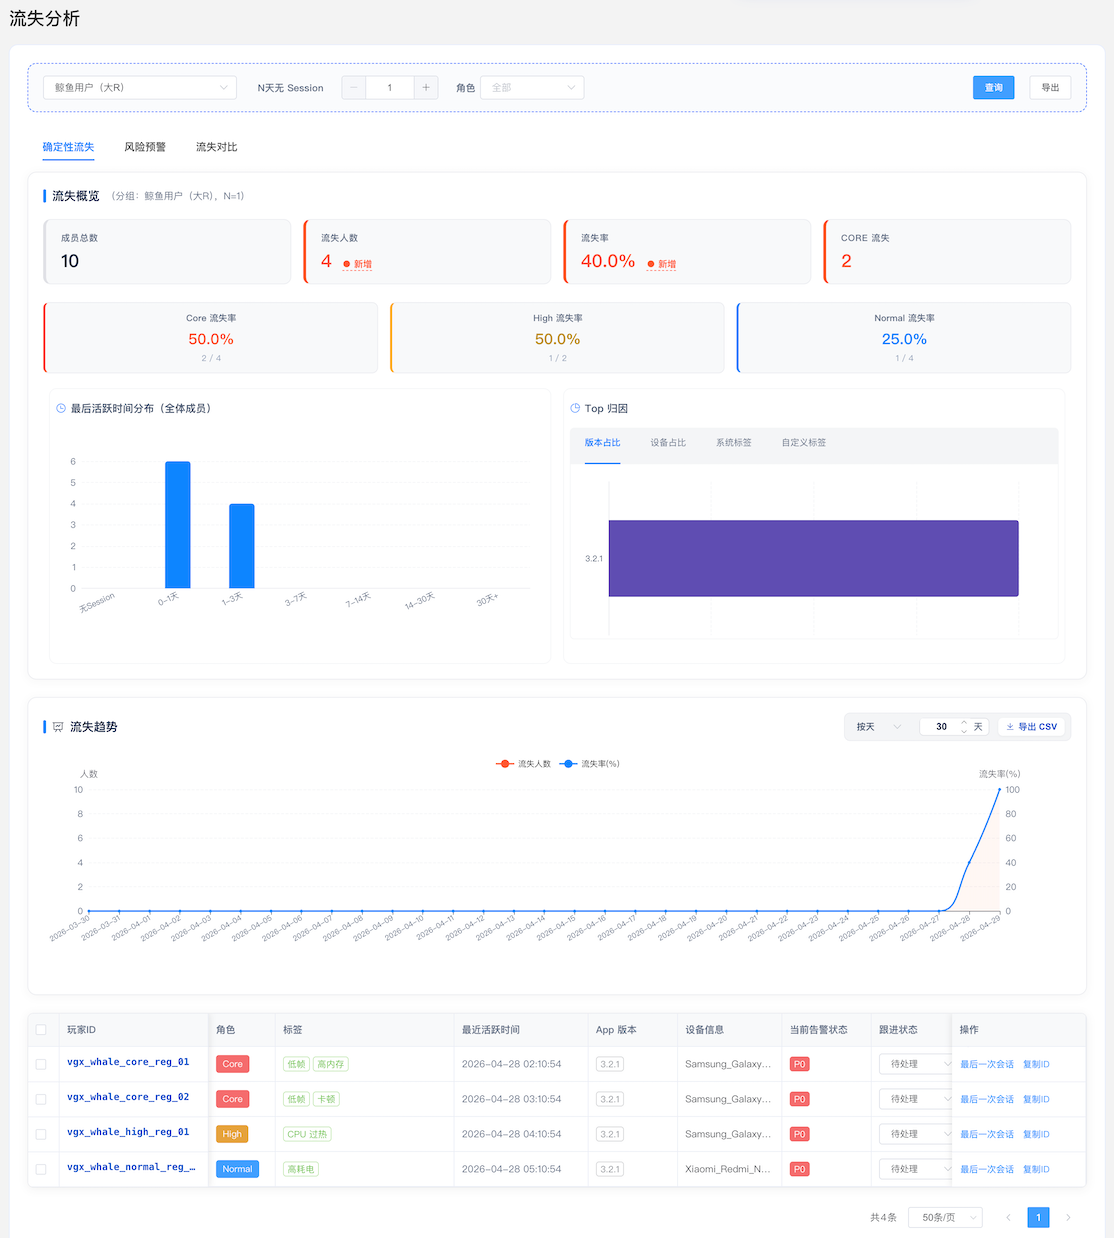Viewport: 1114px width, 1238px height.
Task: Open the 角色 全部 dropdown
Action: [x=532, y=88]
